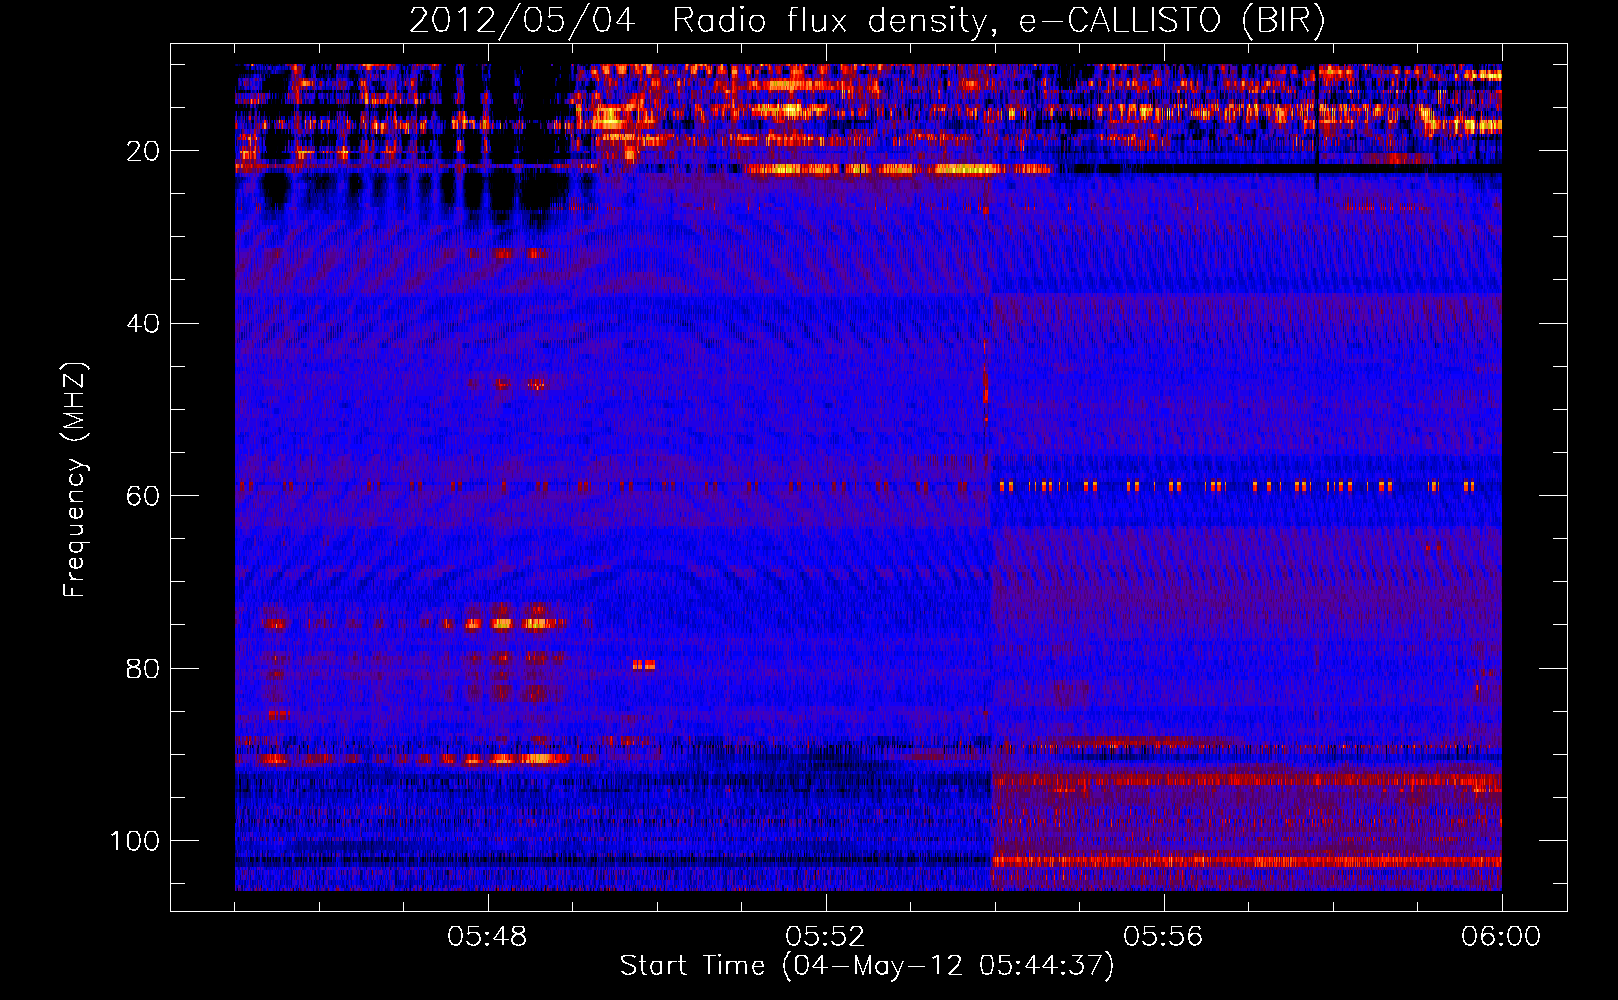Select the 05:56 time tick label
The image size is (1618, 1000).
pyautogui.click(x=1163, y=937)
